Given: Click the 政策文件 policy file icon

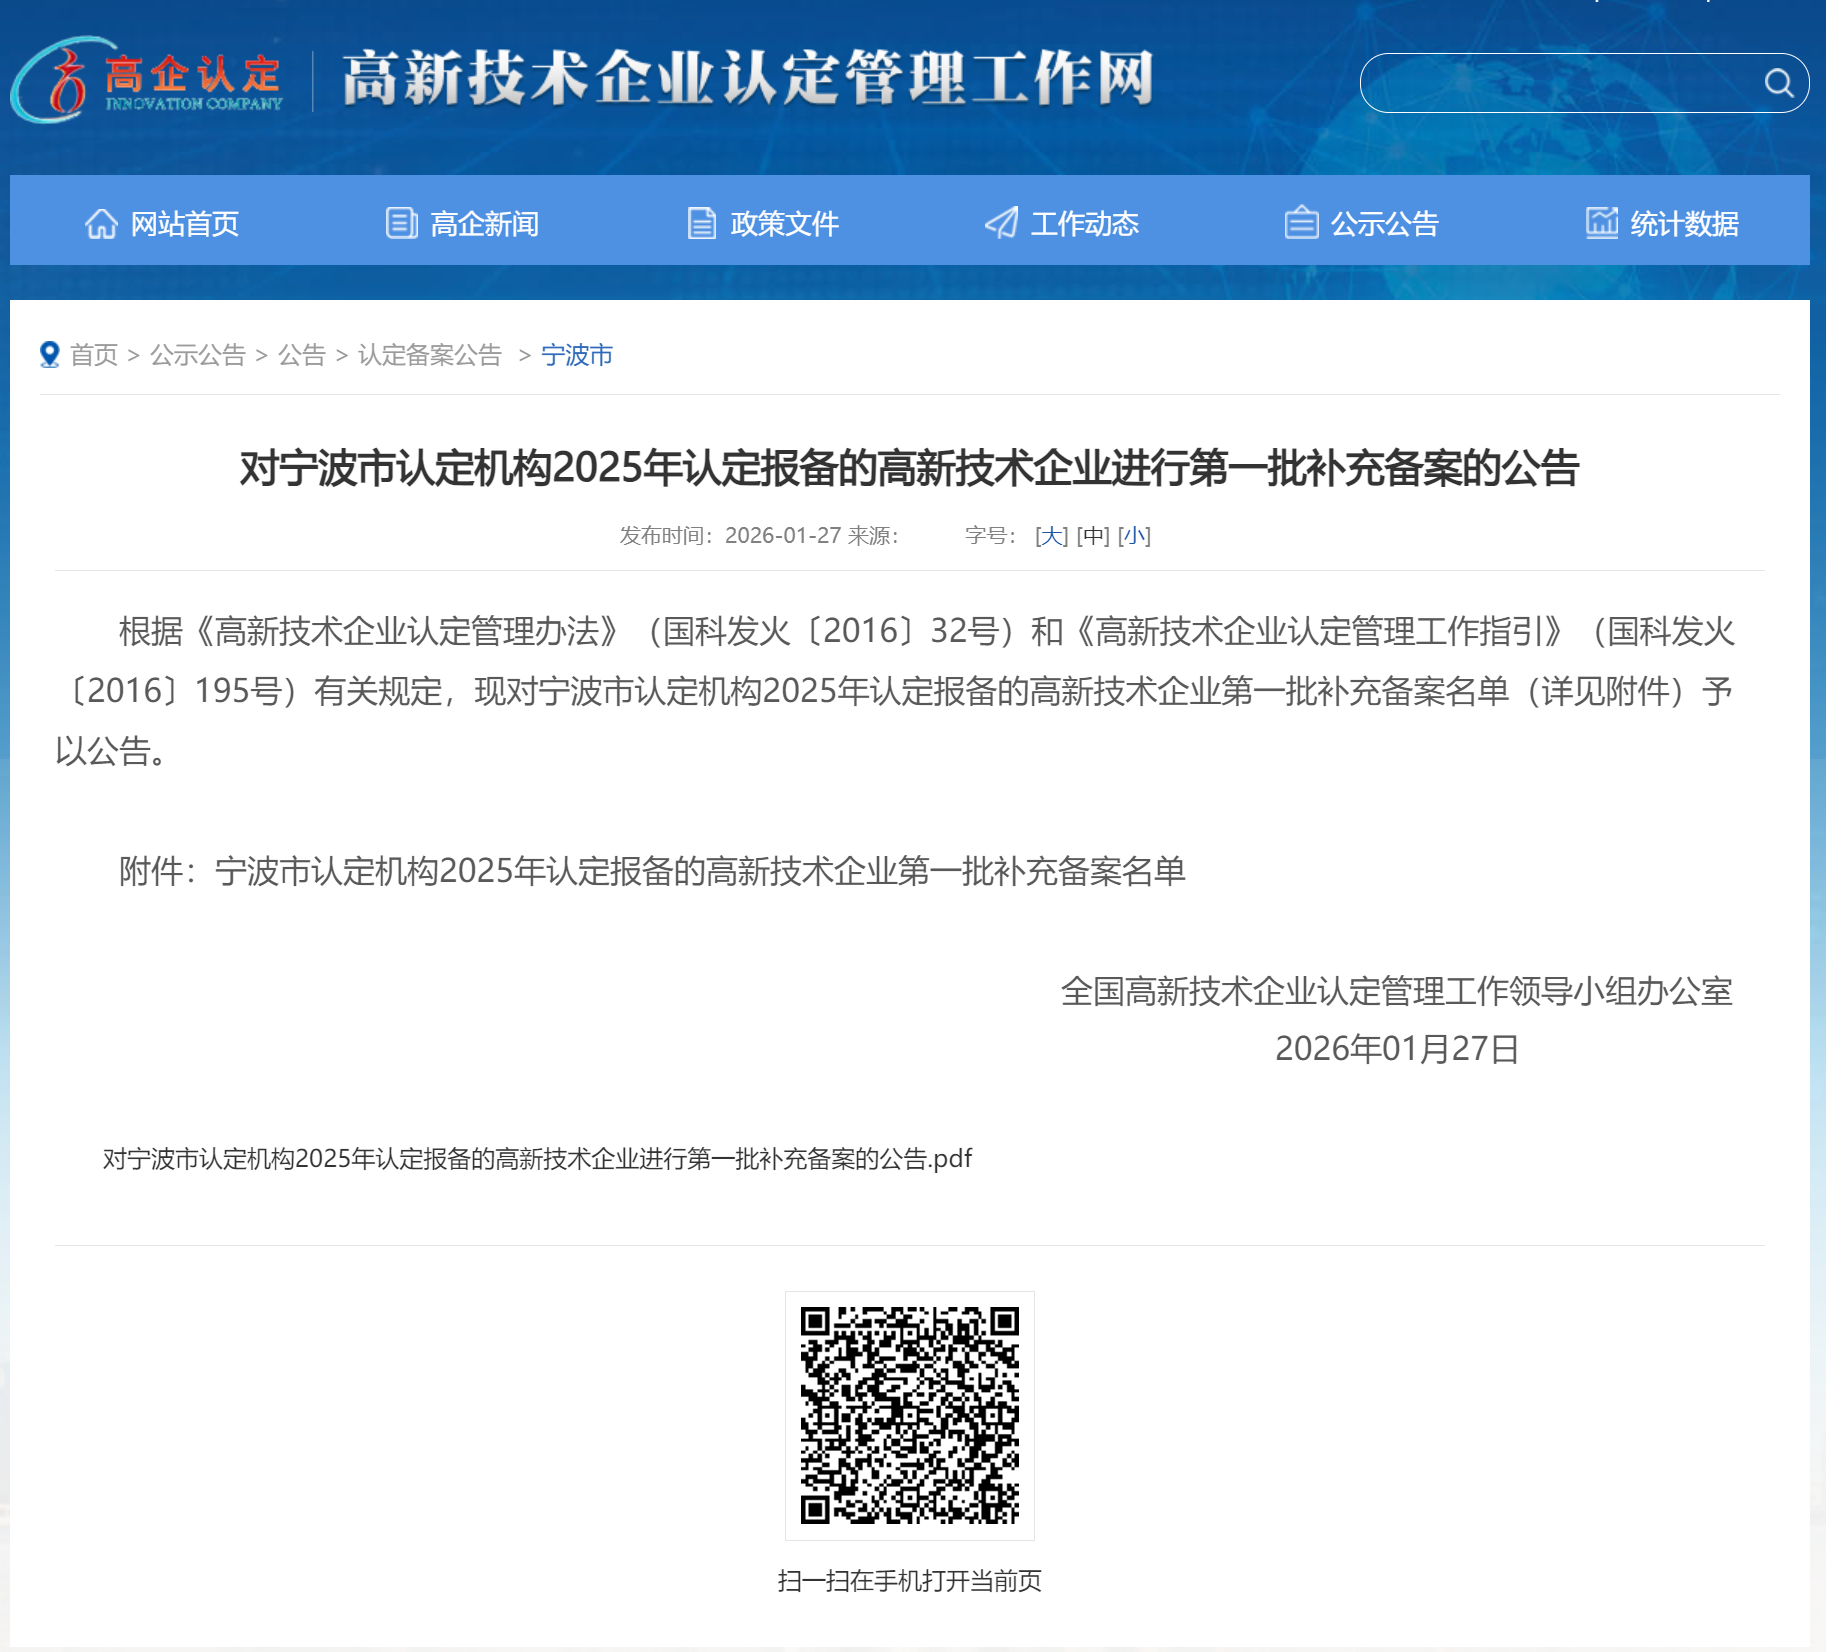Looking at the screenshot, I should tap(701, 222).
